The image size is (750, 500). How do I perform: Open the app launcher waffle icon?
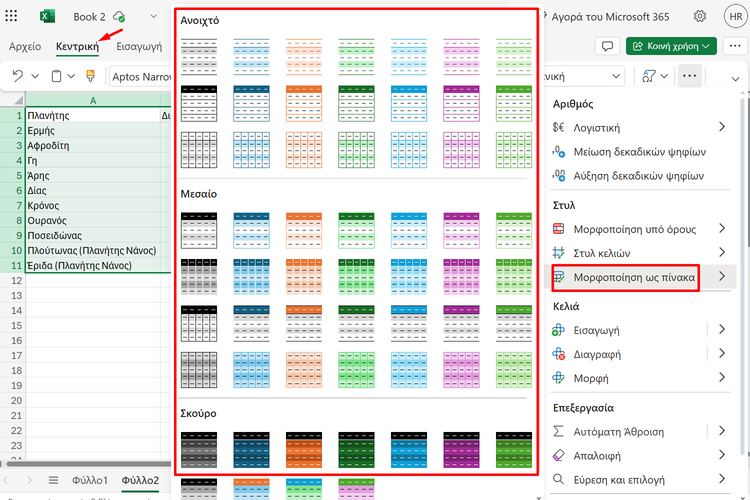pyautogui.click(x=13, y=17)
